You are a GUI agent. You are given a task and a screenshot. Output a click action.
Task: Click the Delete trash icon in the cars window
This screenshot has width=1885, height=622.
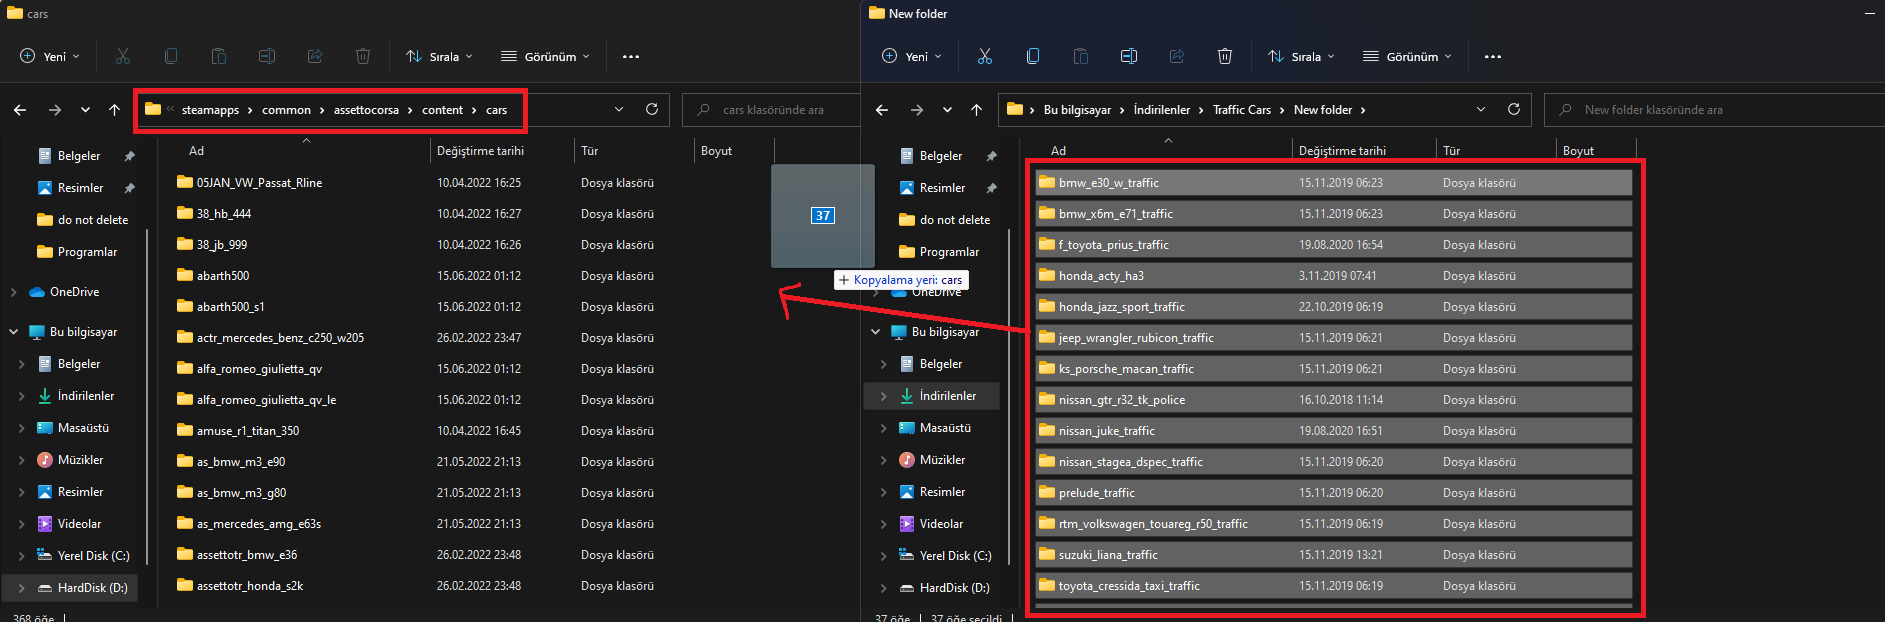tap(363, 56)
